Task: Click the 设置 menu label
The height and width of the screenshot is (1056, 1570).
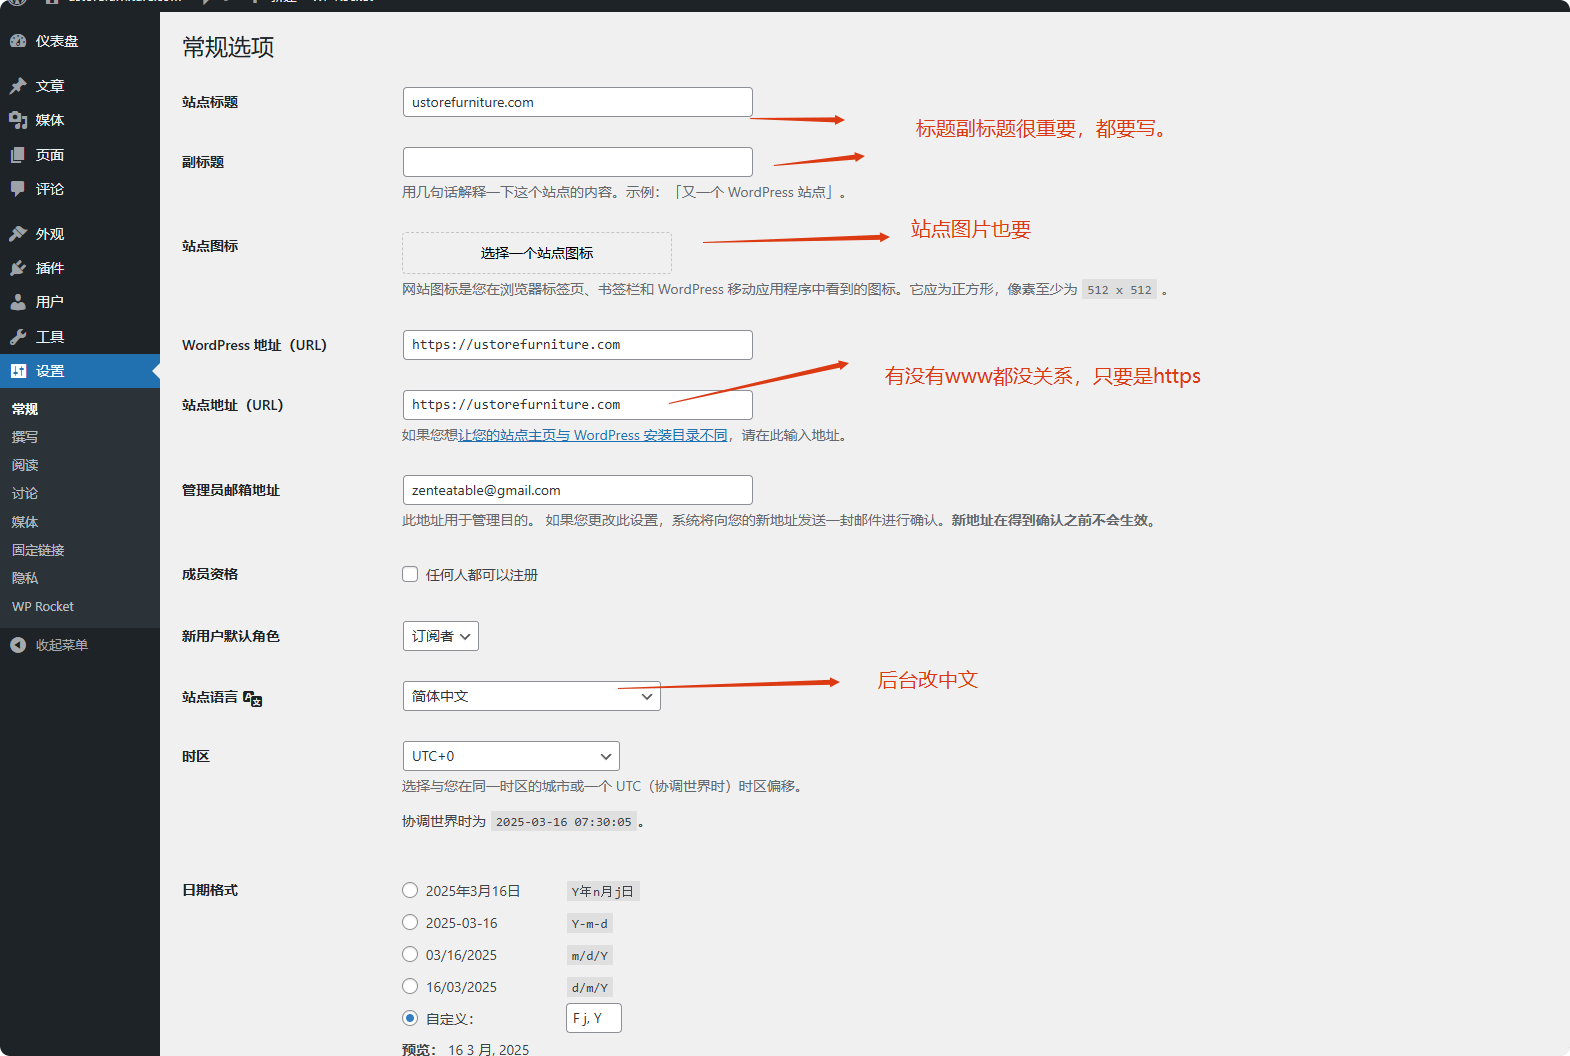Action: point(50,371)
